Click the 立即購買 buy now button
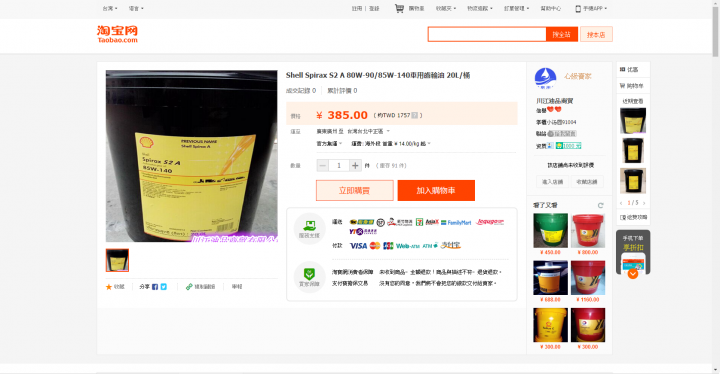The image size is (720, 374). click(354, 190)
